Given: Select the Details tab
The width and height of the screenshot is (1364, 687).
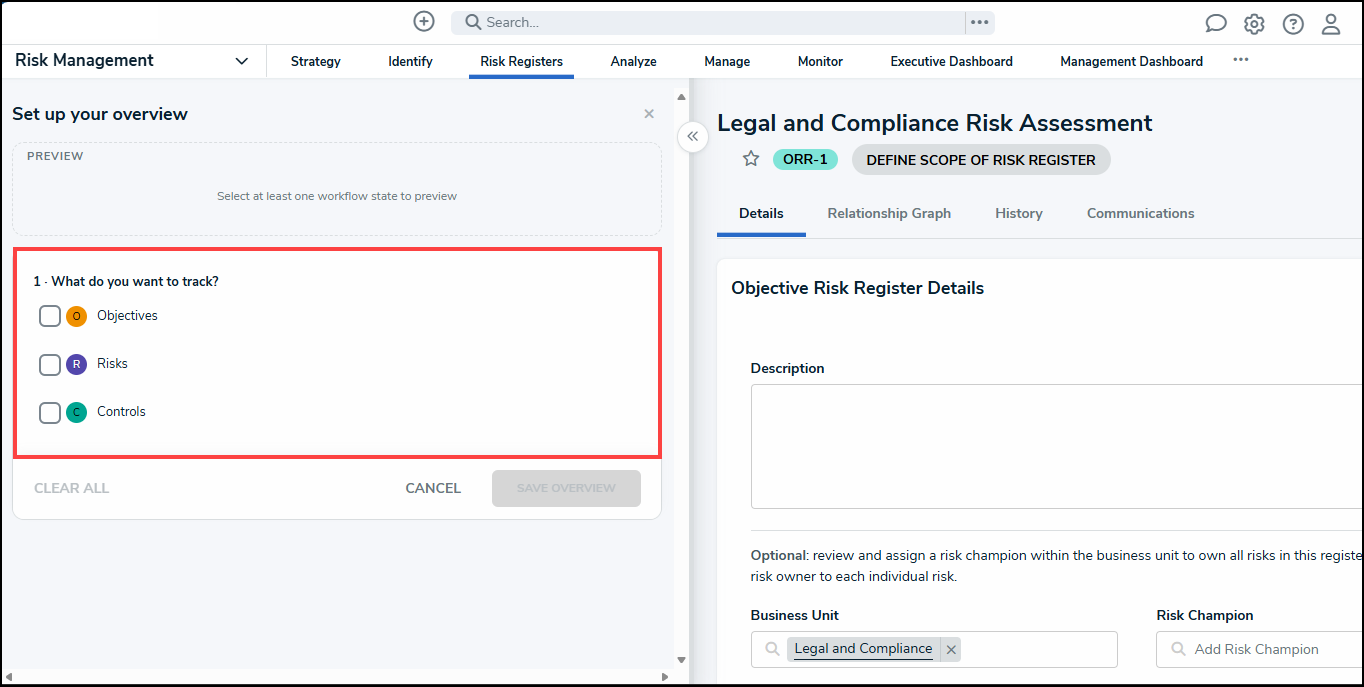Looking at the screenshot, I should [761, 213].
